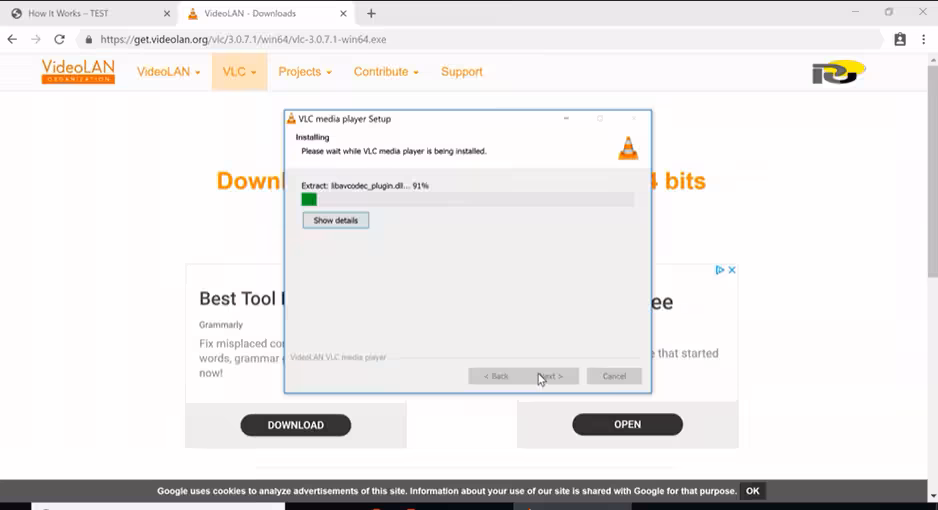Expand the VideoLAN dropdown menu
This screenshot has height=510, width=938.
169,72
